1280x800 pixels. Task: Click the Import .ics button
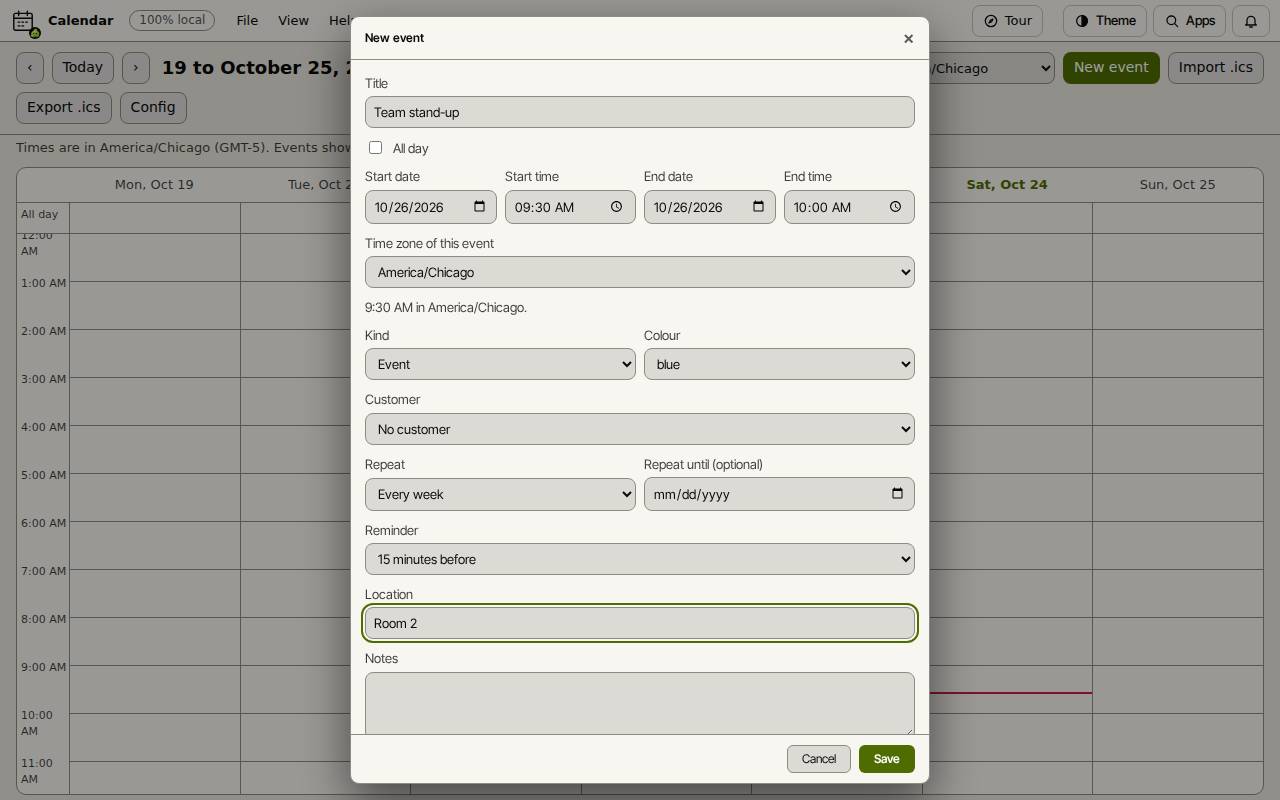pyautogui.click(x=1215, y=68)
